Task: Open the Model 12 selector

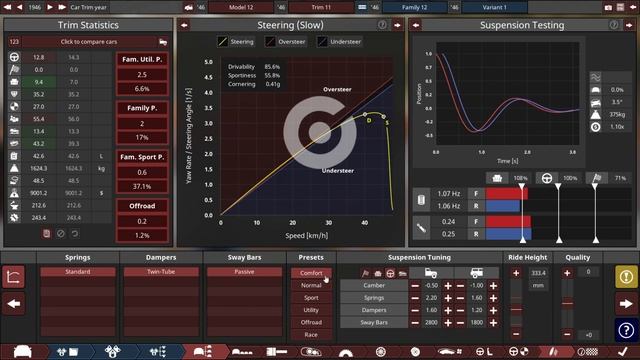Action: coord(241,7)
